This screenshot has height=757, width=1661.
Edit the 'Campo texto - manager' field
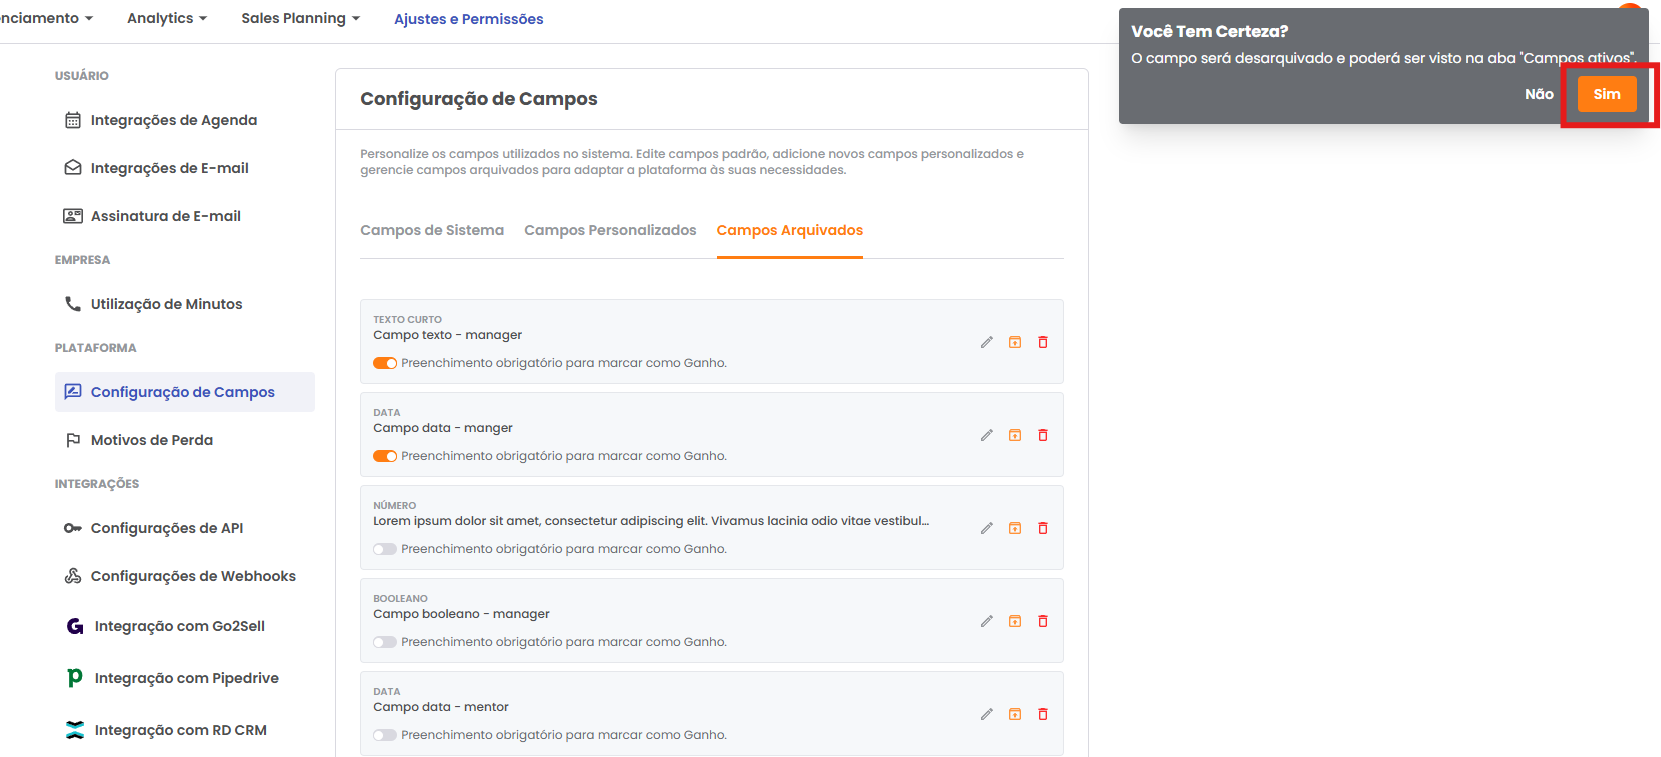pos(986,342)
